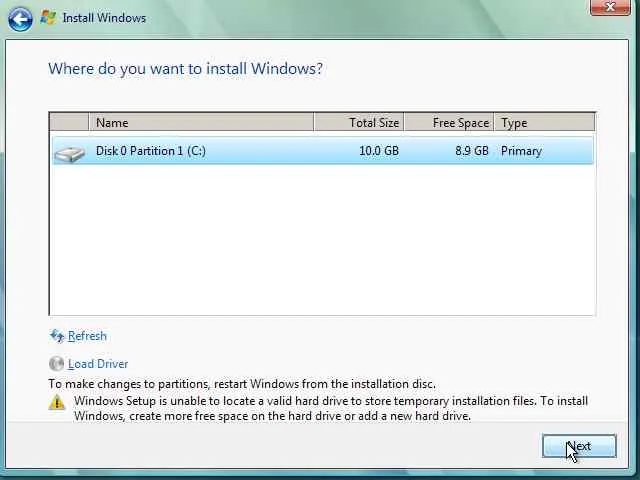Click the Primary type cell
This screenshot has height=480, width=640.
tap(521, 151)
